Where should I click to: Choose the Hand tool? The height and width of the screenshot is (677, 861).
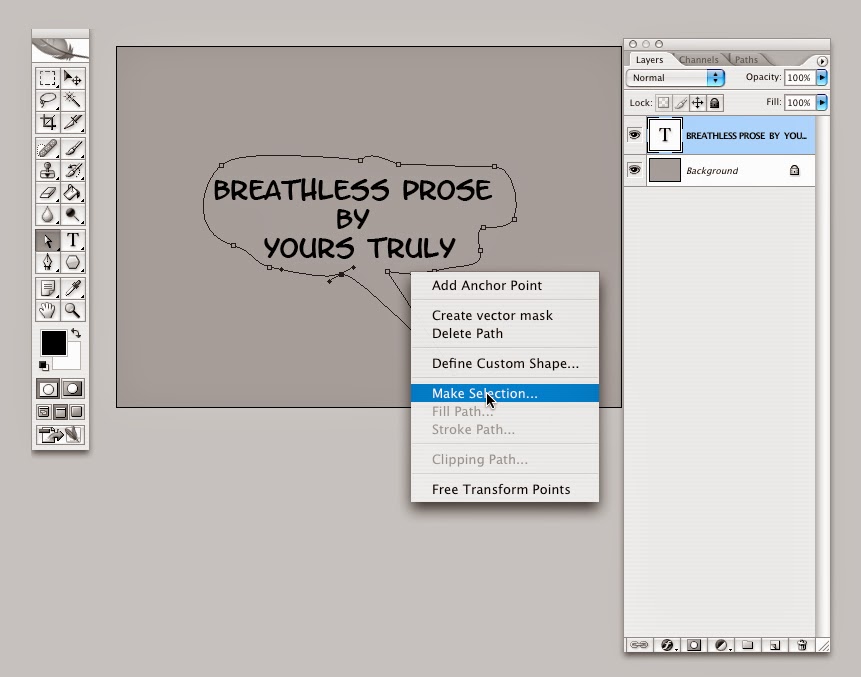point(48,310)
